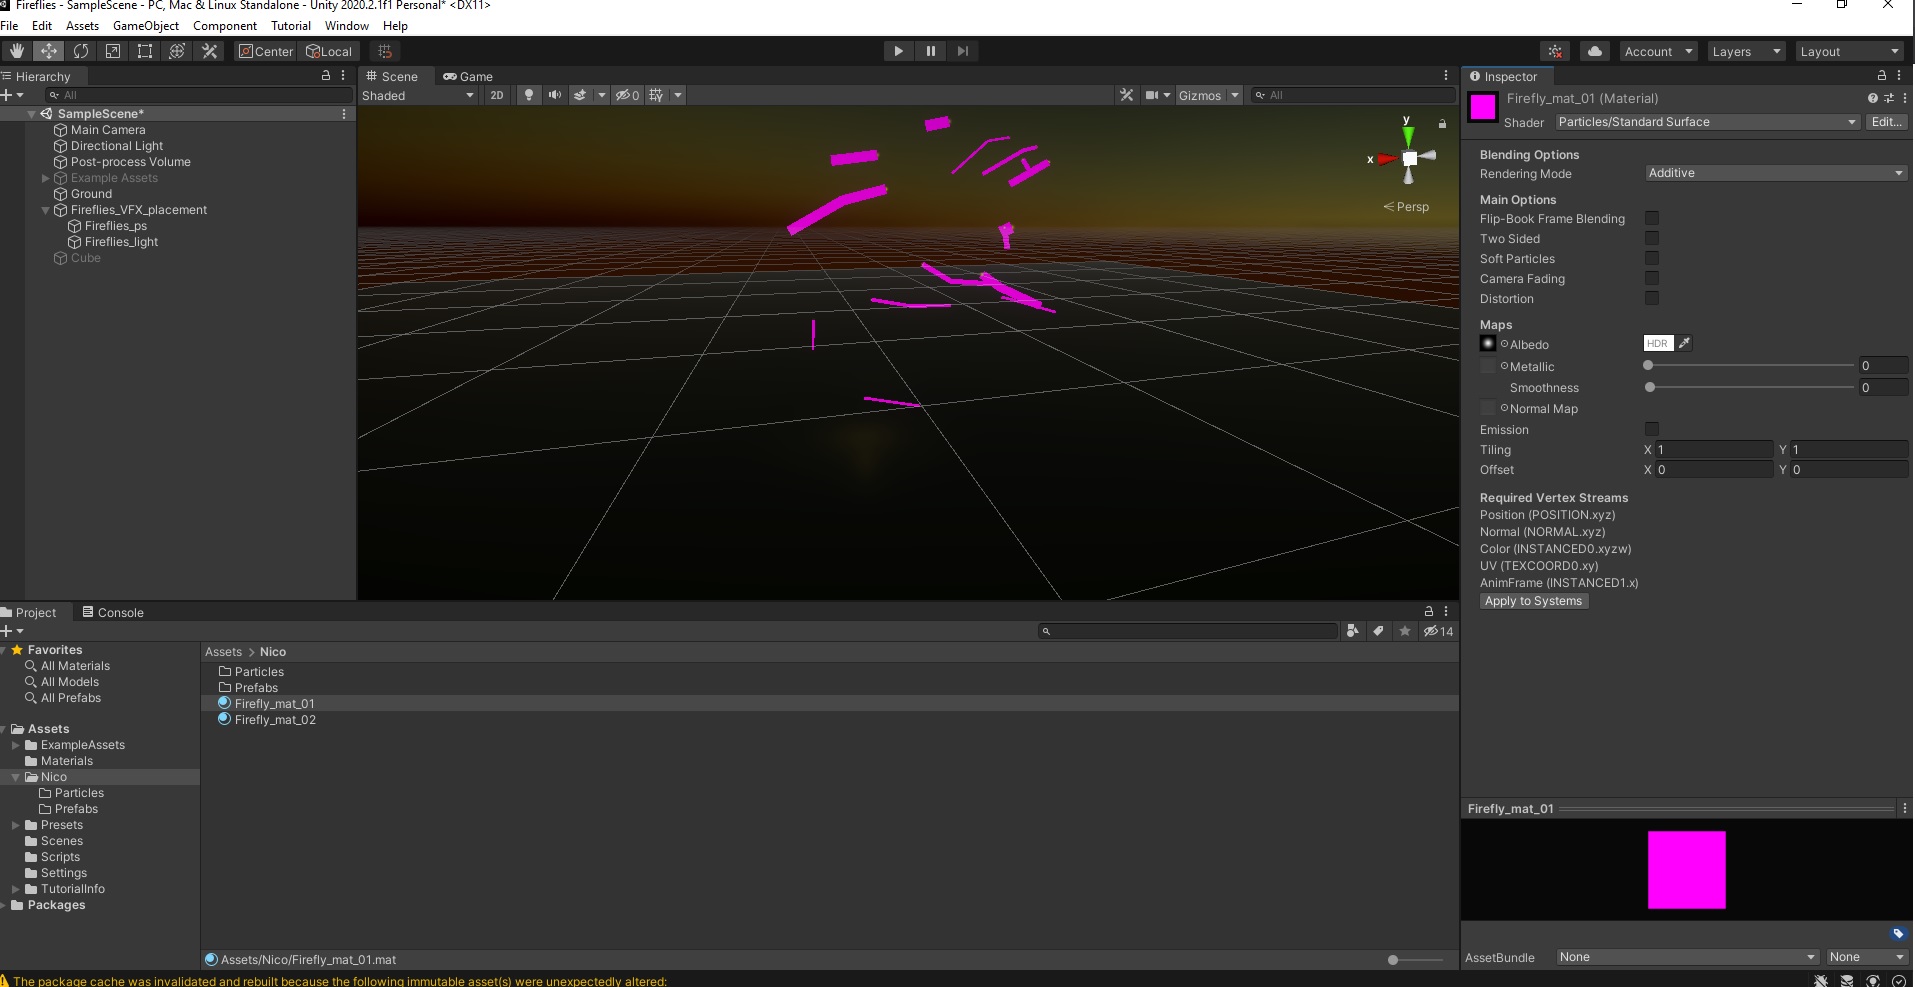
Task: Enable the Soft Particles checkbox
Action: click(1652, 258)
